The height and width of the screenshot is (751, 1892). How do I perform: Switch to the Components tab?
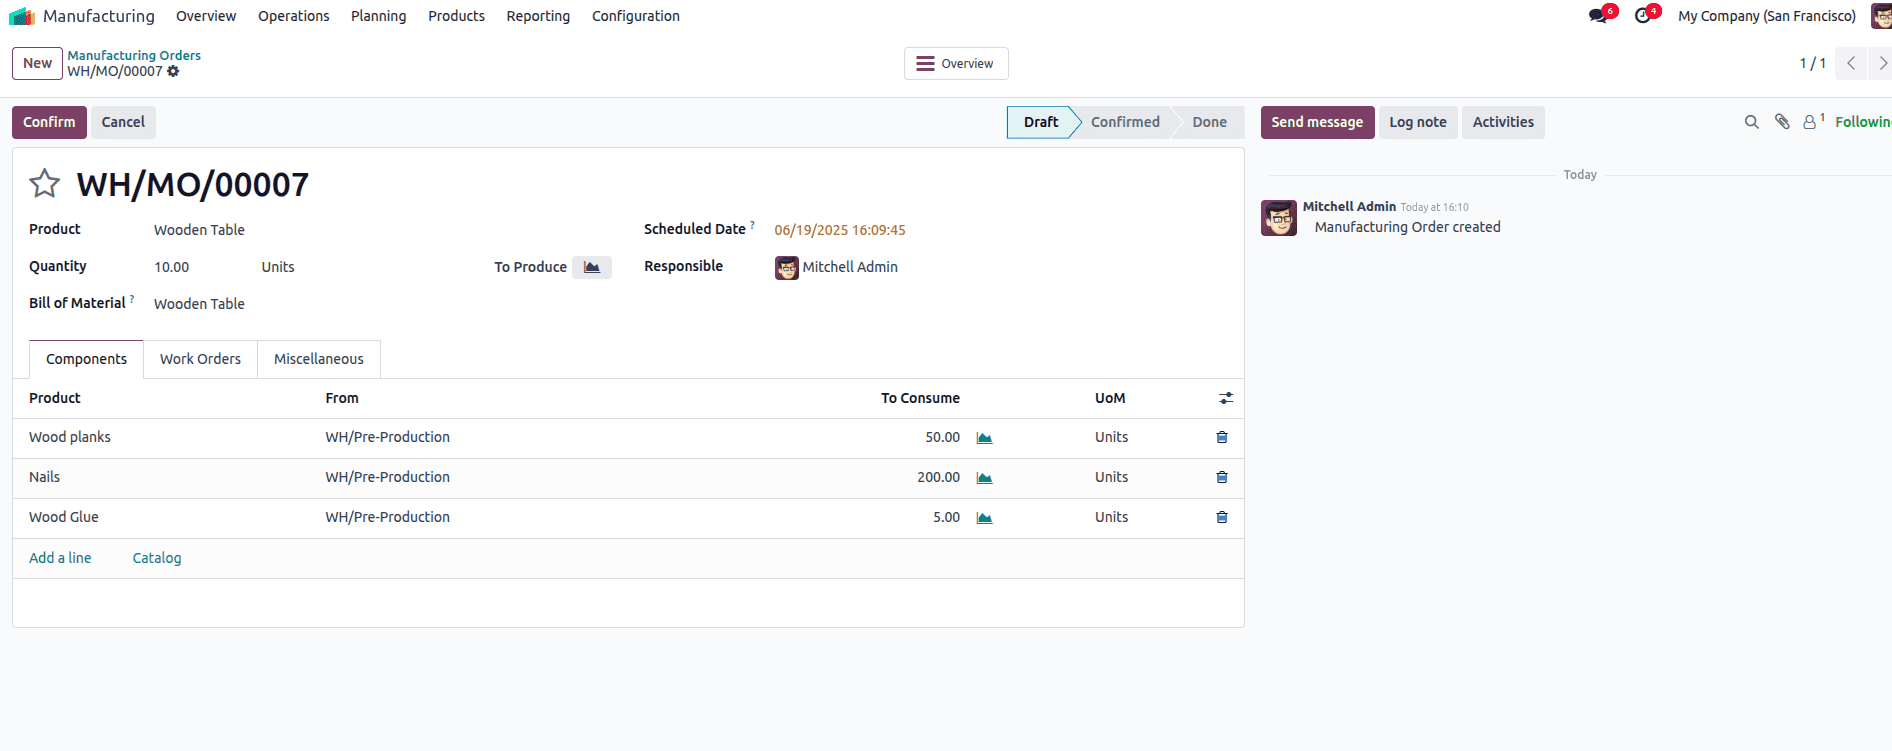86,359
